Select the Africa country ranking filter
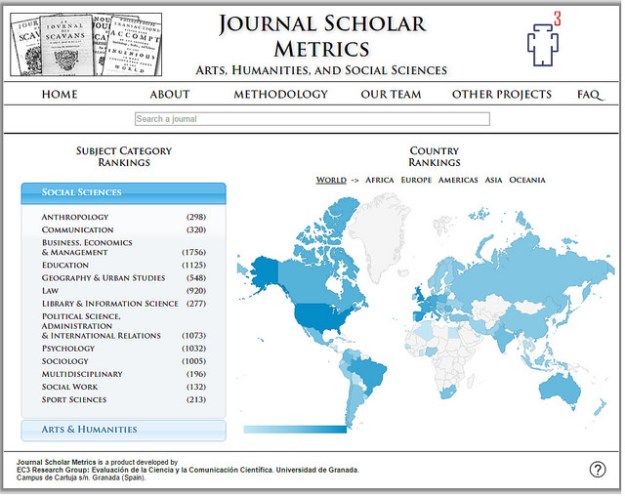 click(x=380, y=180)
